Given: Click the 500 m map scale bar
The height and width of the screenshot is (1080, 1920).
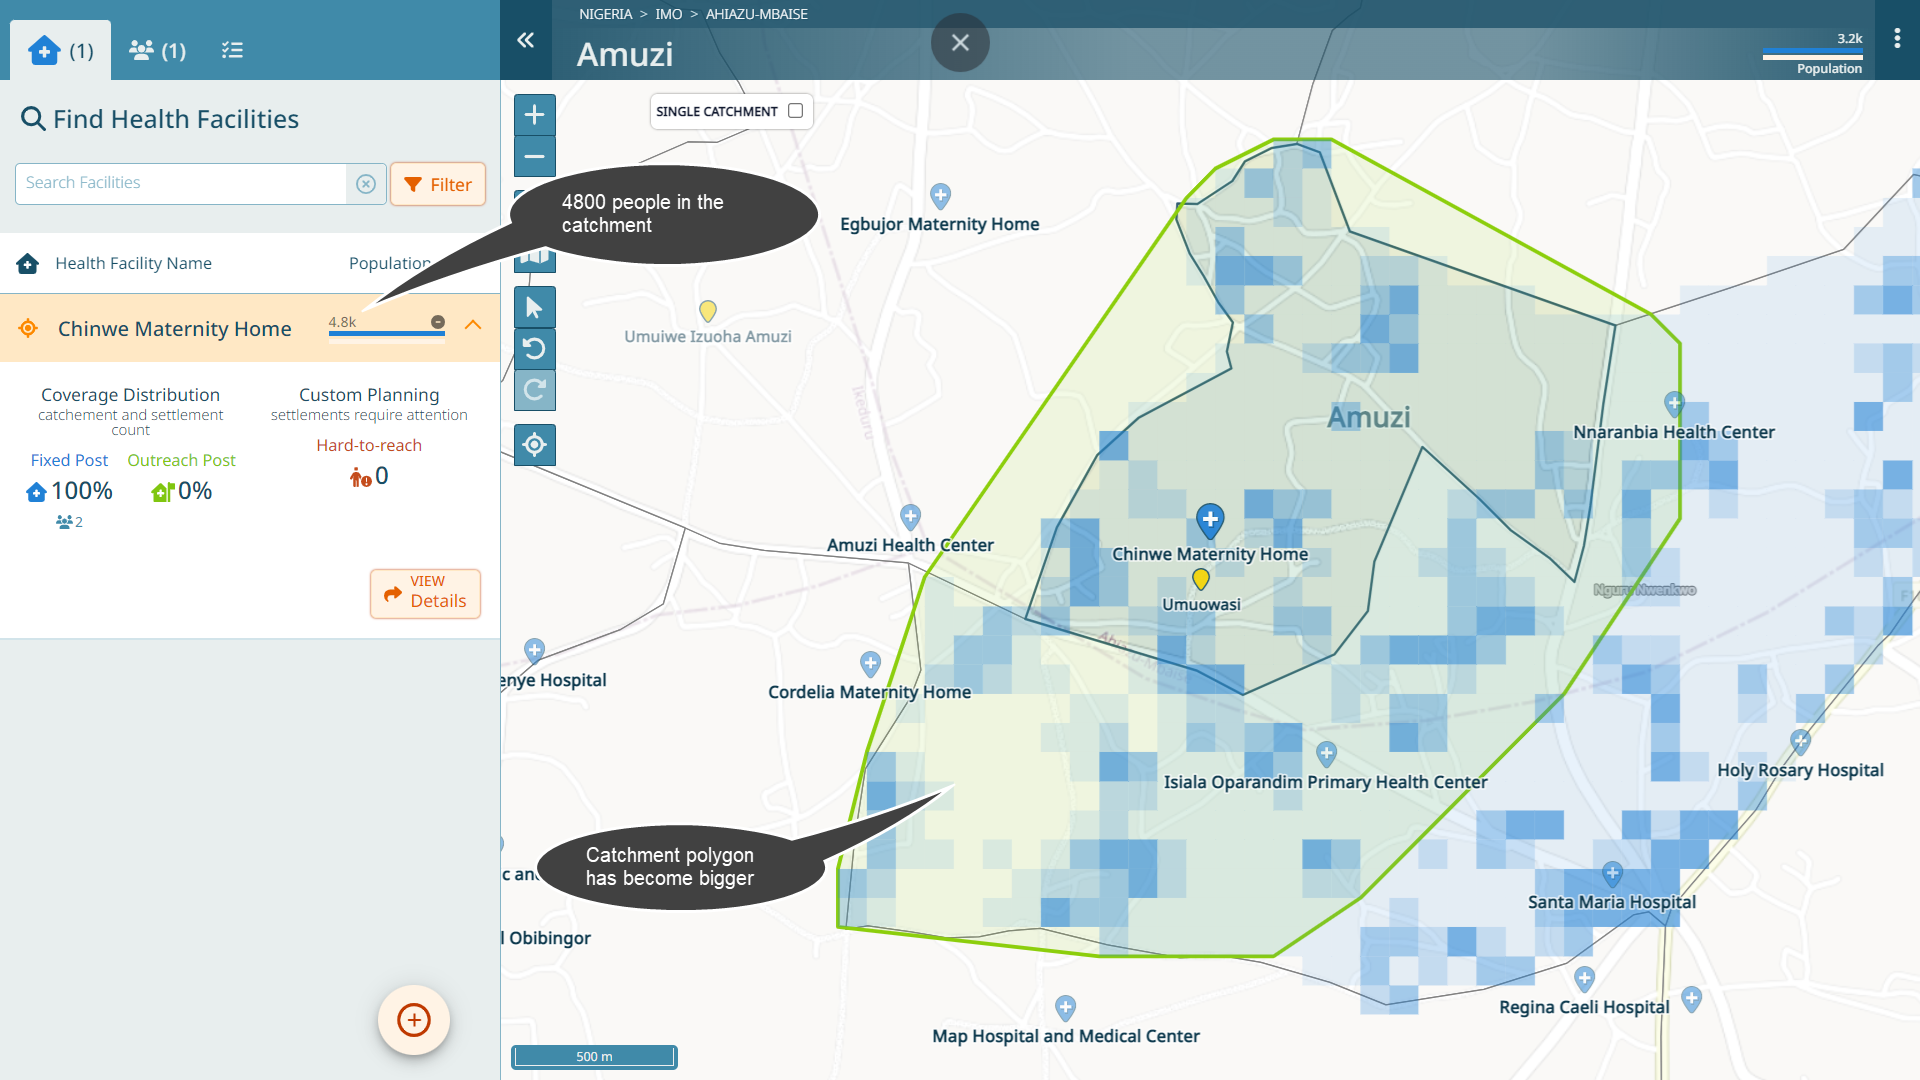Looking at the screenshot, I should pos(594,1057).
